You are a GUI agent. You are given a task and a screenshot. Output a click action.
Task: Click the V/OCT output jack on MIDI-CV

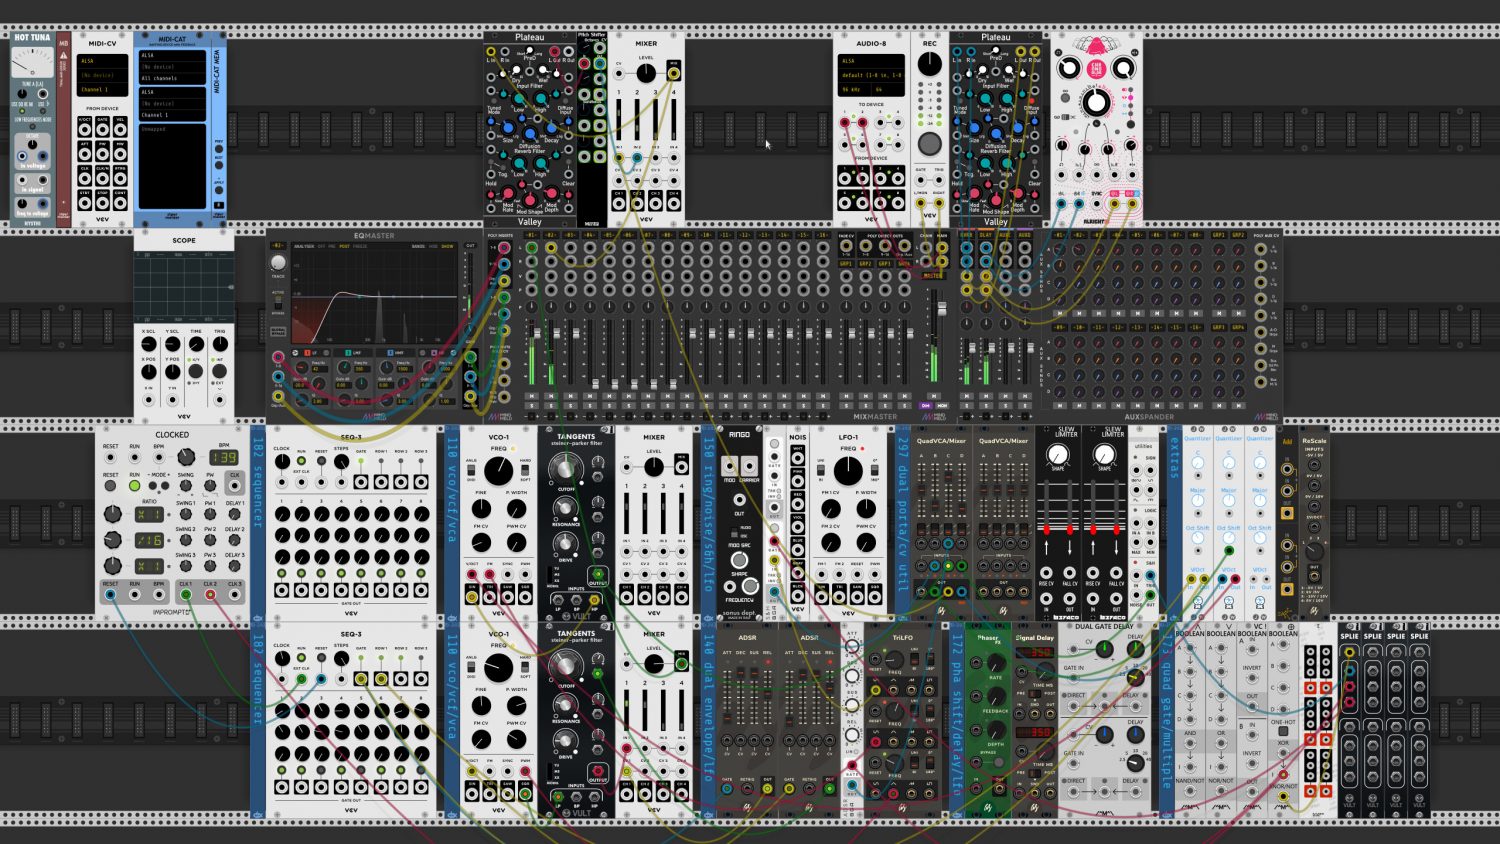85,129
